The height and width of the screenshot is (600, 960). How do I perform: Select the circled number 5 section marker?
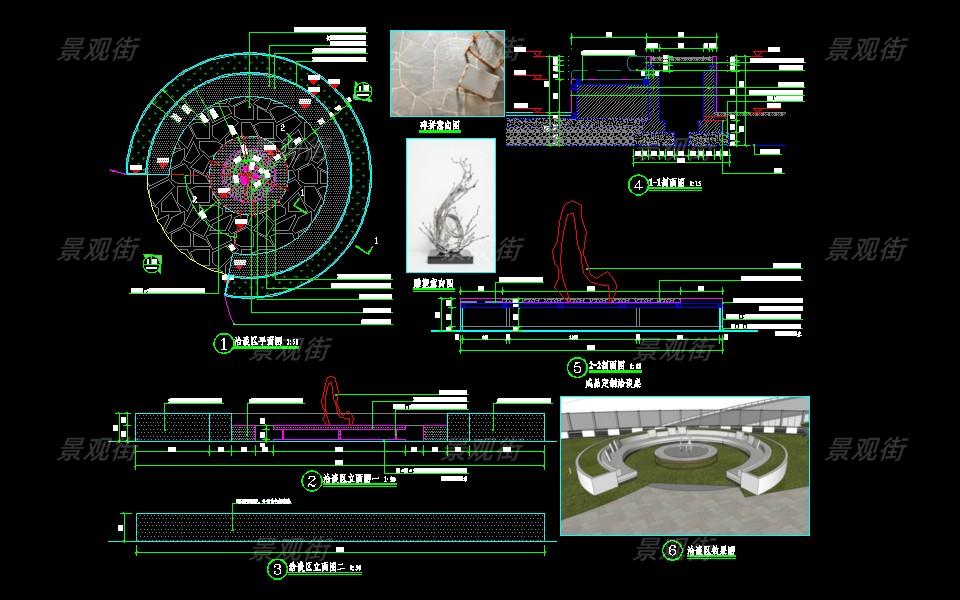click(x=577, y=367)
